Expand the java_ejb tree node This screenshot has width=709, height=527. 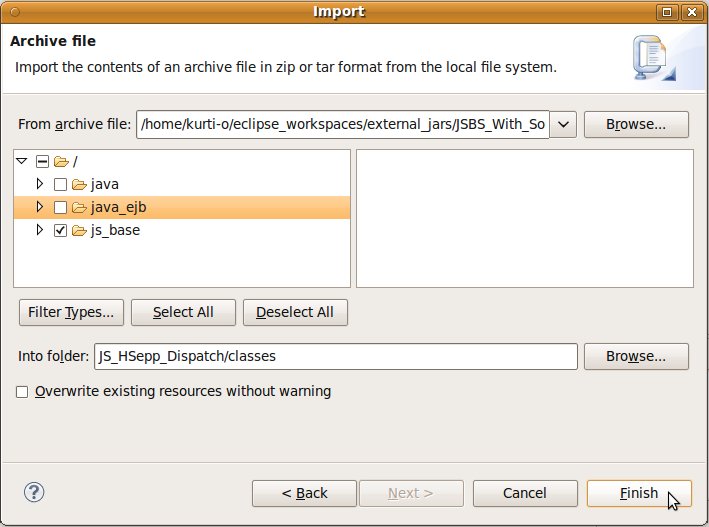[x=40, y=207]
